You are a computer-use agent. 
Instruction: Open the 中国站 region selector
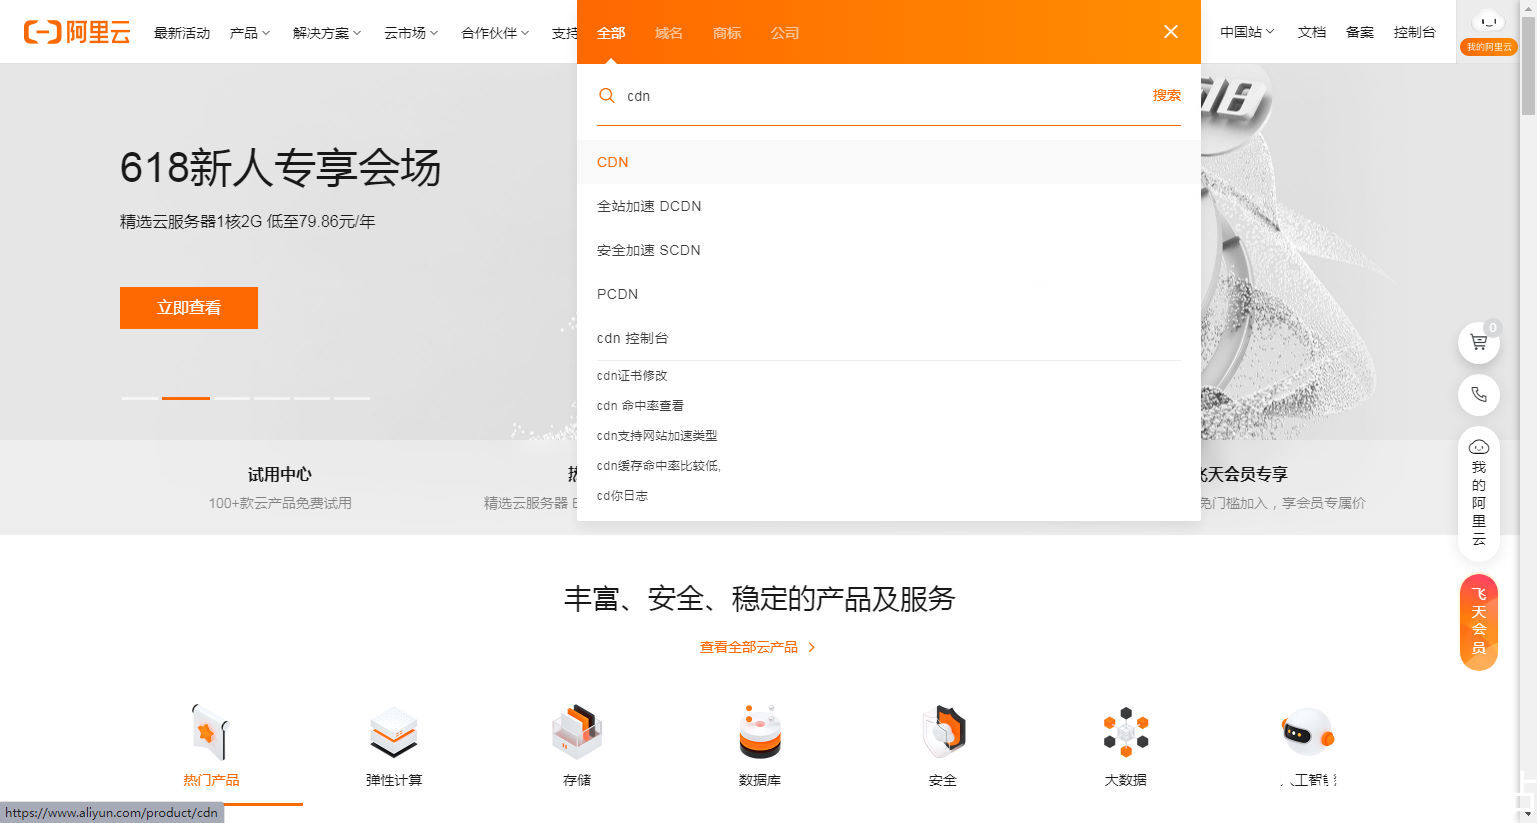point(1245,31)
